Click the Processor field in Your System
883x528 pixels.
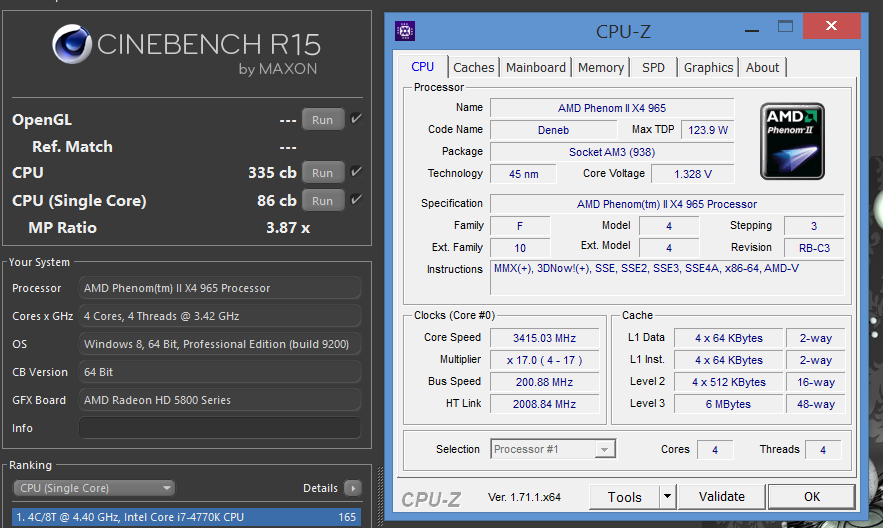click(x=220, y=288)
